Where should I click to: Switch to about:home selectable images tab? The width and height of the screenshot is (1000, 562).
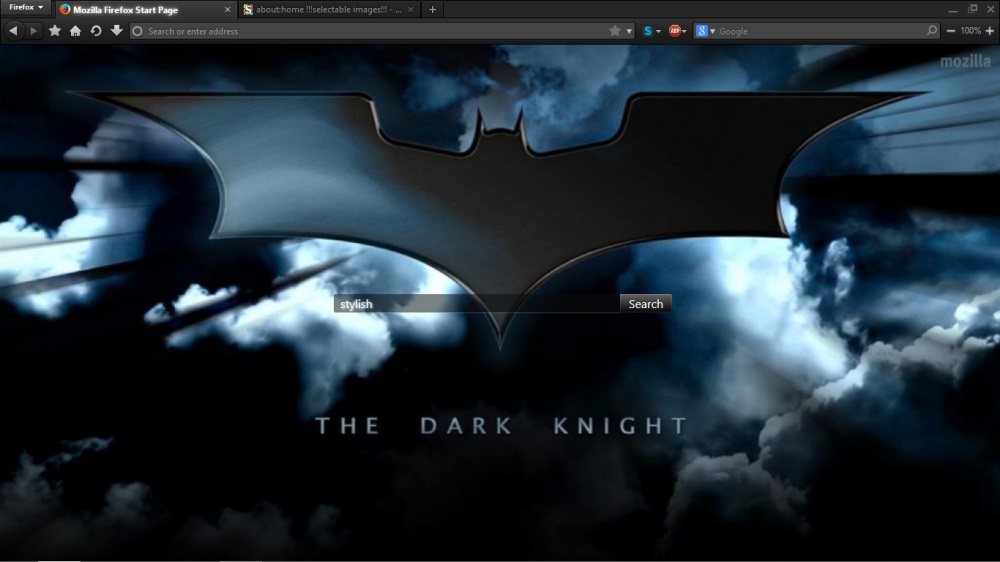click(x=329, y=10)
